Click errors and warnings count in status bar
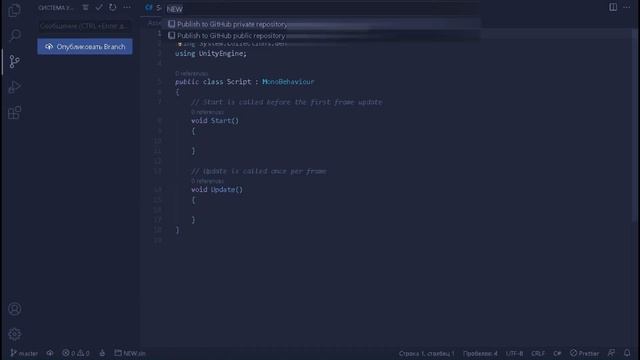Screen dimensions: 640x360 point(76,353)
